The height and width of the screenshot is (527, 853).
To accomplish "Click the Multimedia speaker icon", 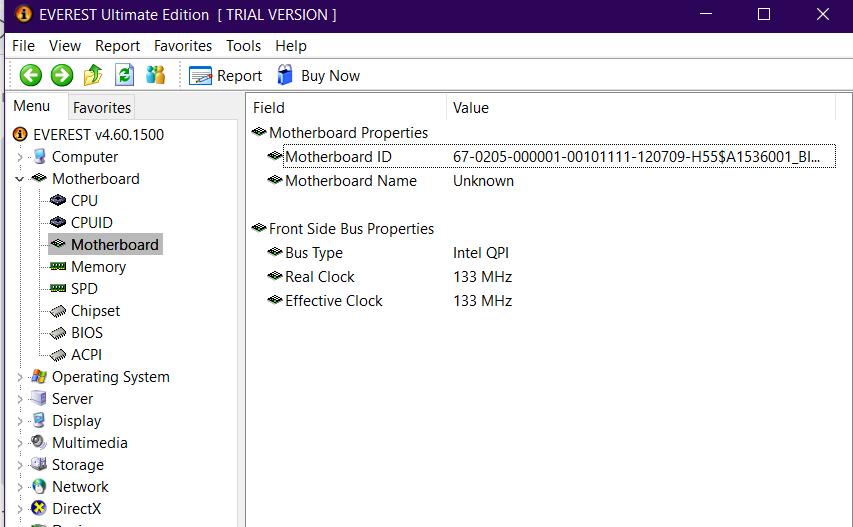I will pos(39,442).
